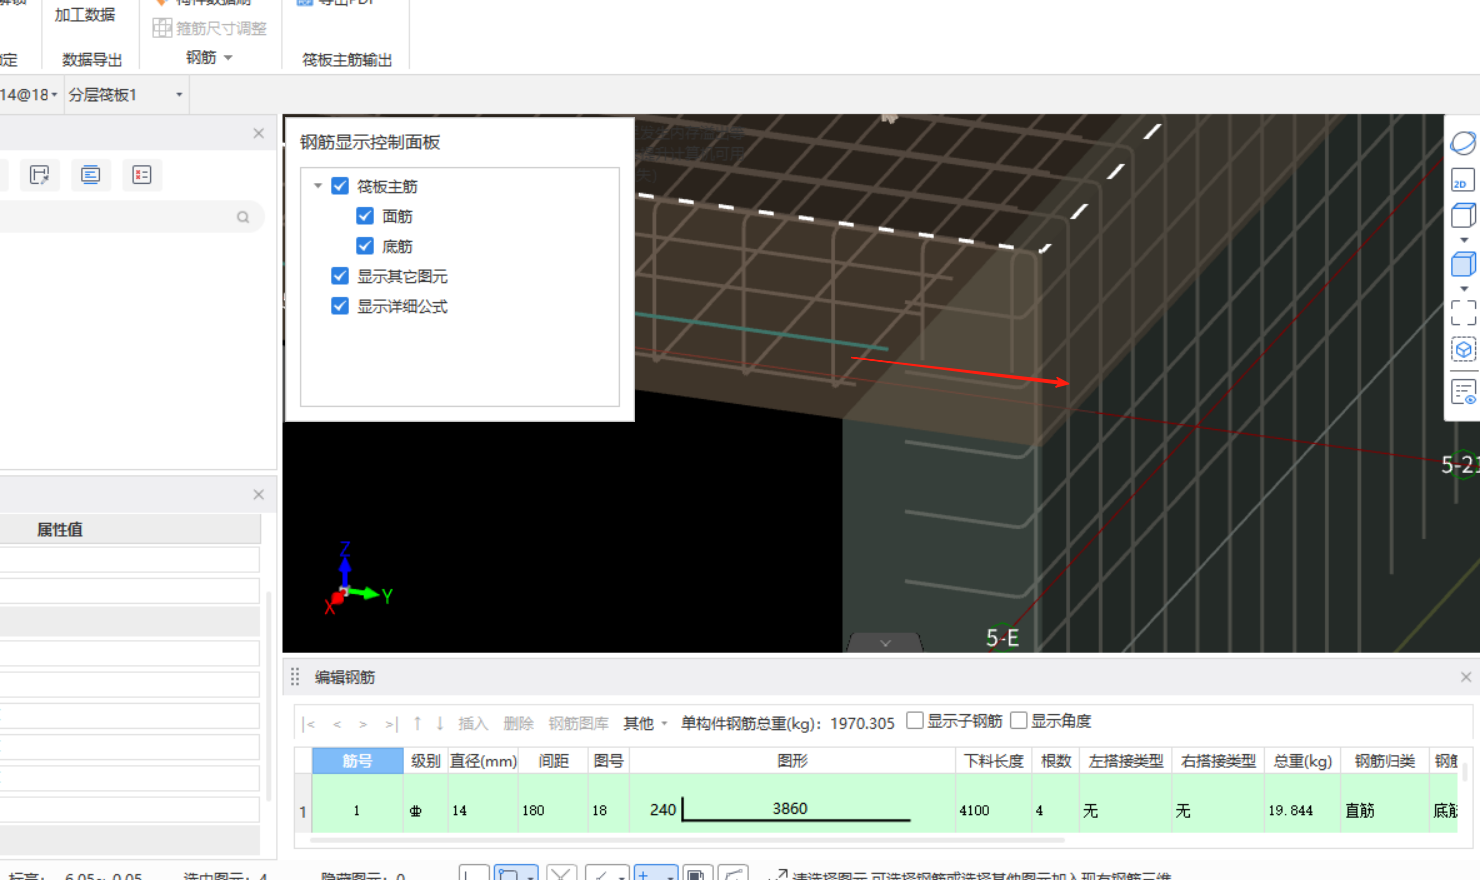
Task: Click 插入 in rebar editor toolbar
Action: [x=473, y=723]
